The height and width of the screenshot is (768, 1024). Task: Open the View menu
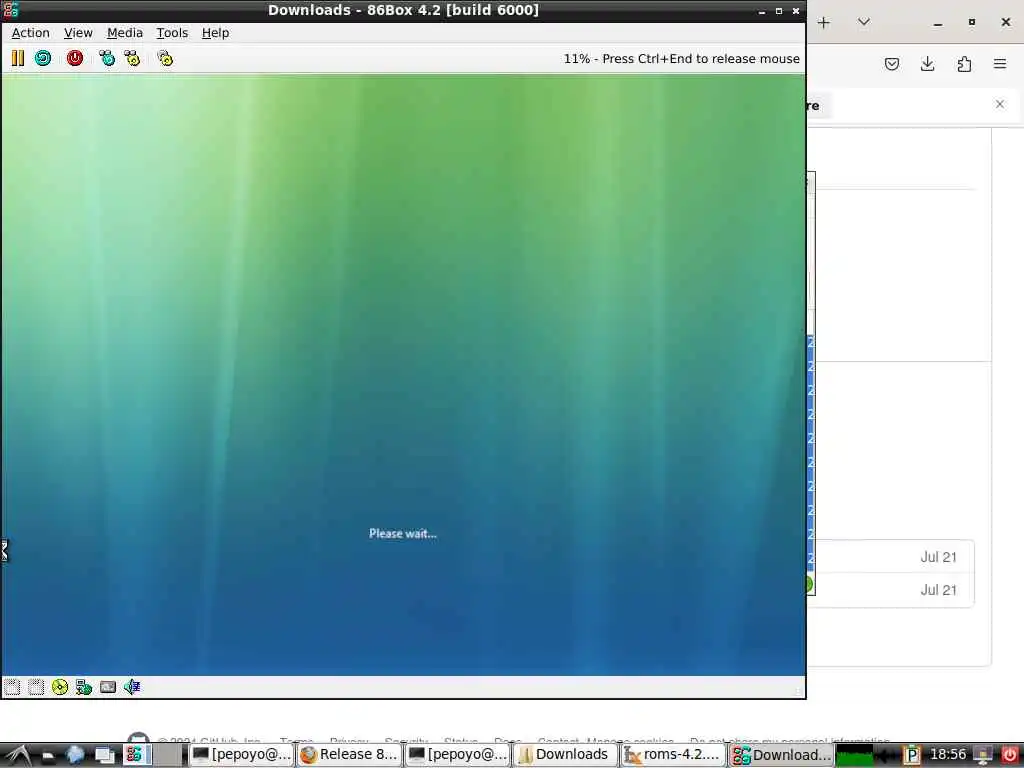[78, 33]
